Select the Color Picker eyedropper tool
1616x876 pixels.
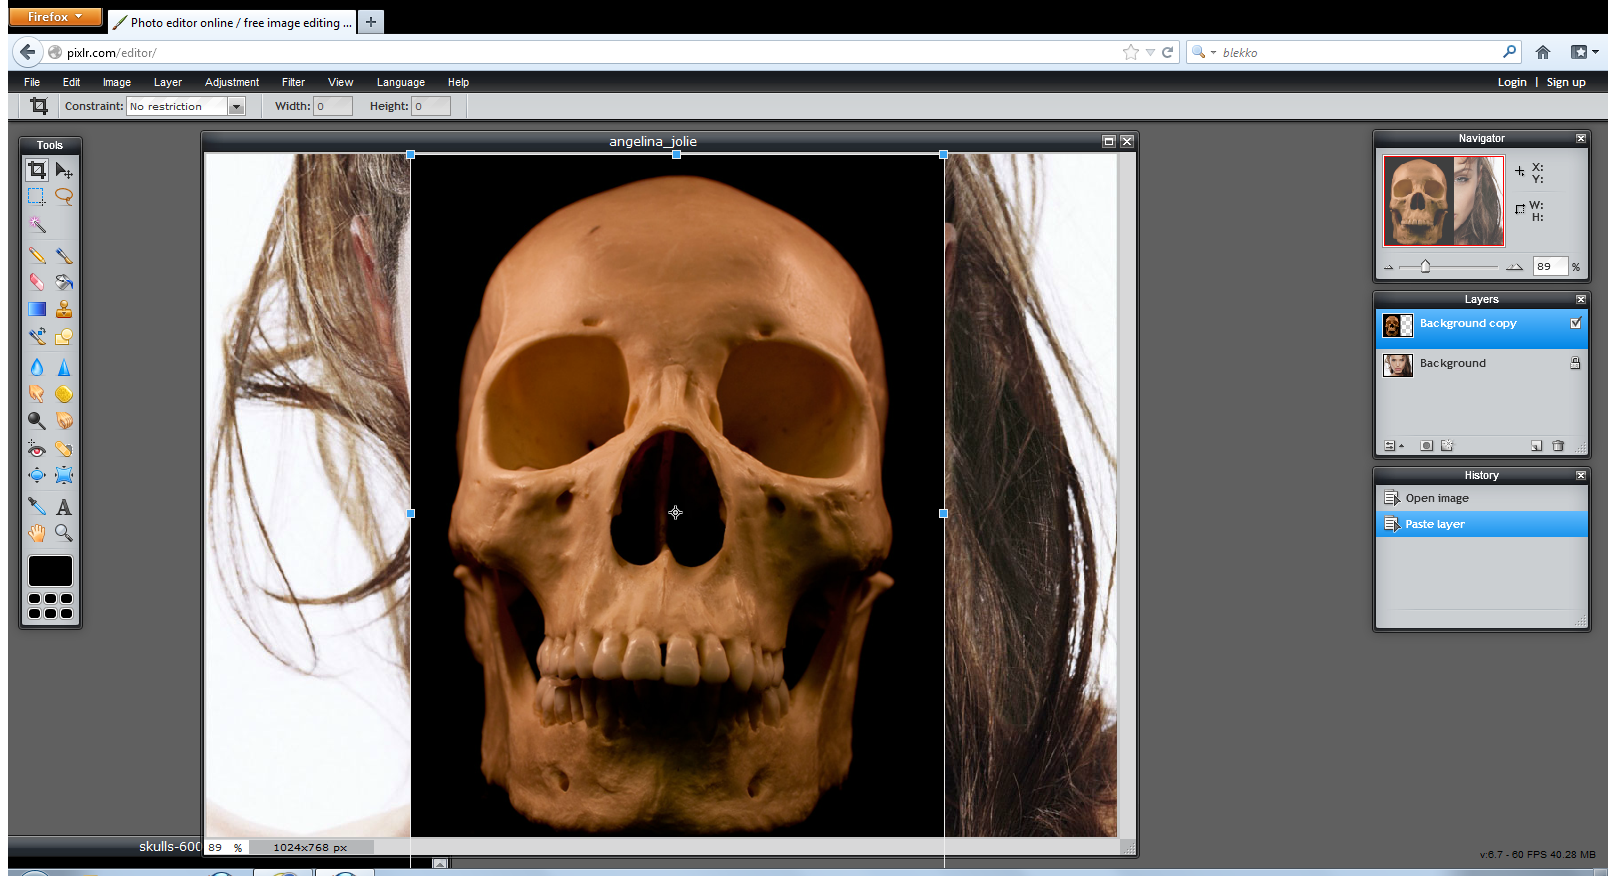(37, 506)
